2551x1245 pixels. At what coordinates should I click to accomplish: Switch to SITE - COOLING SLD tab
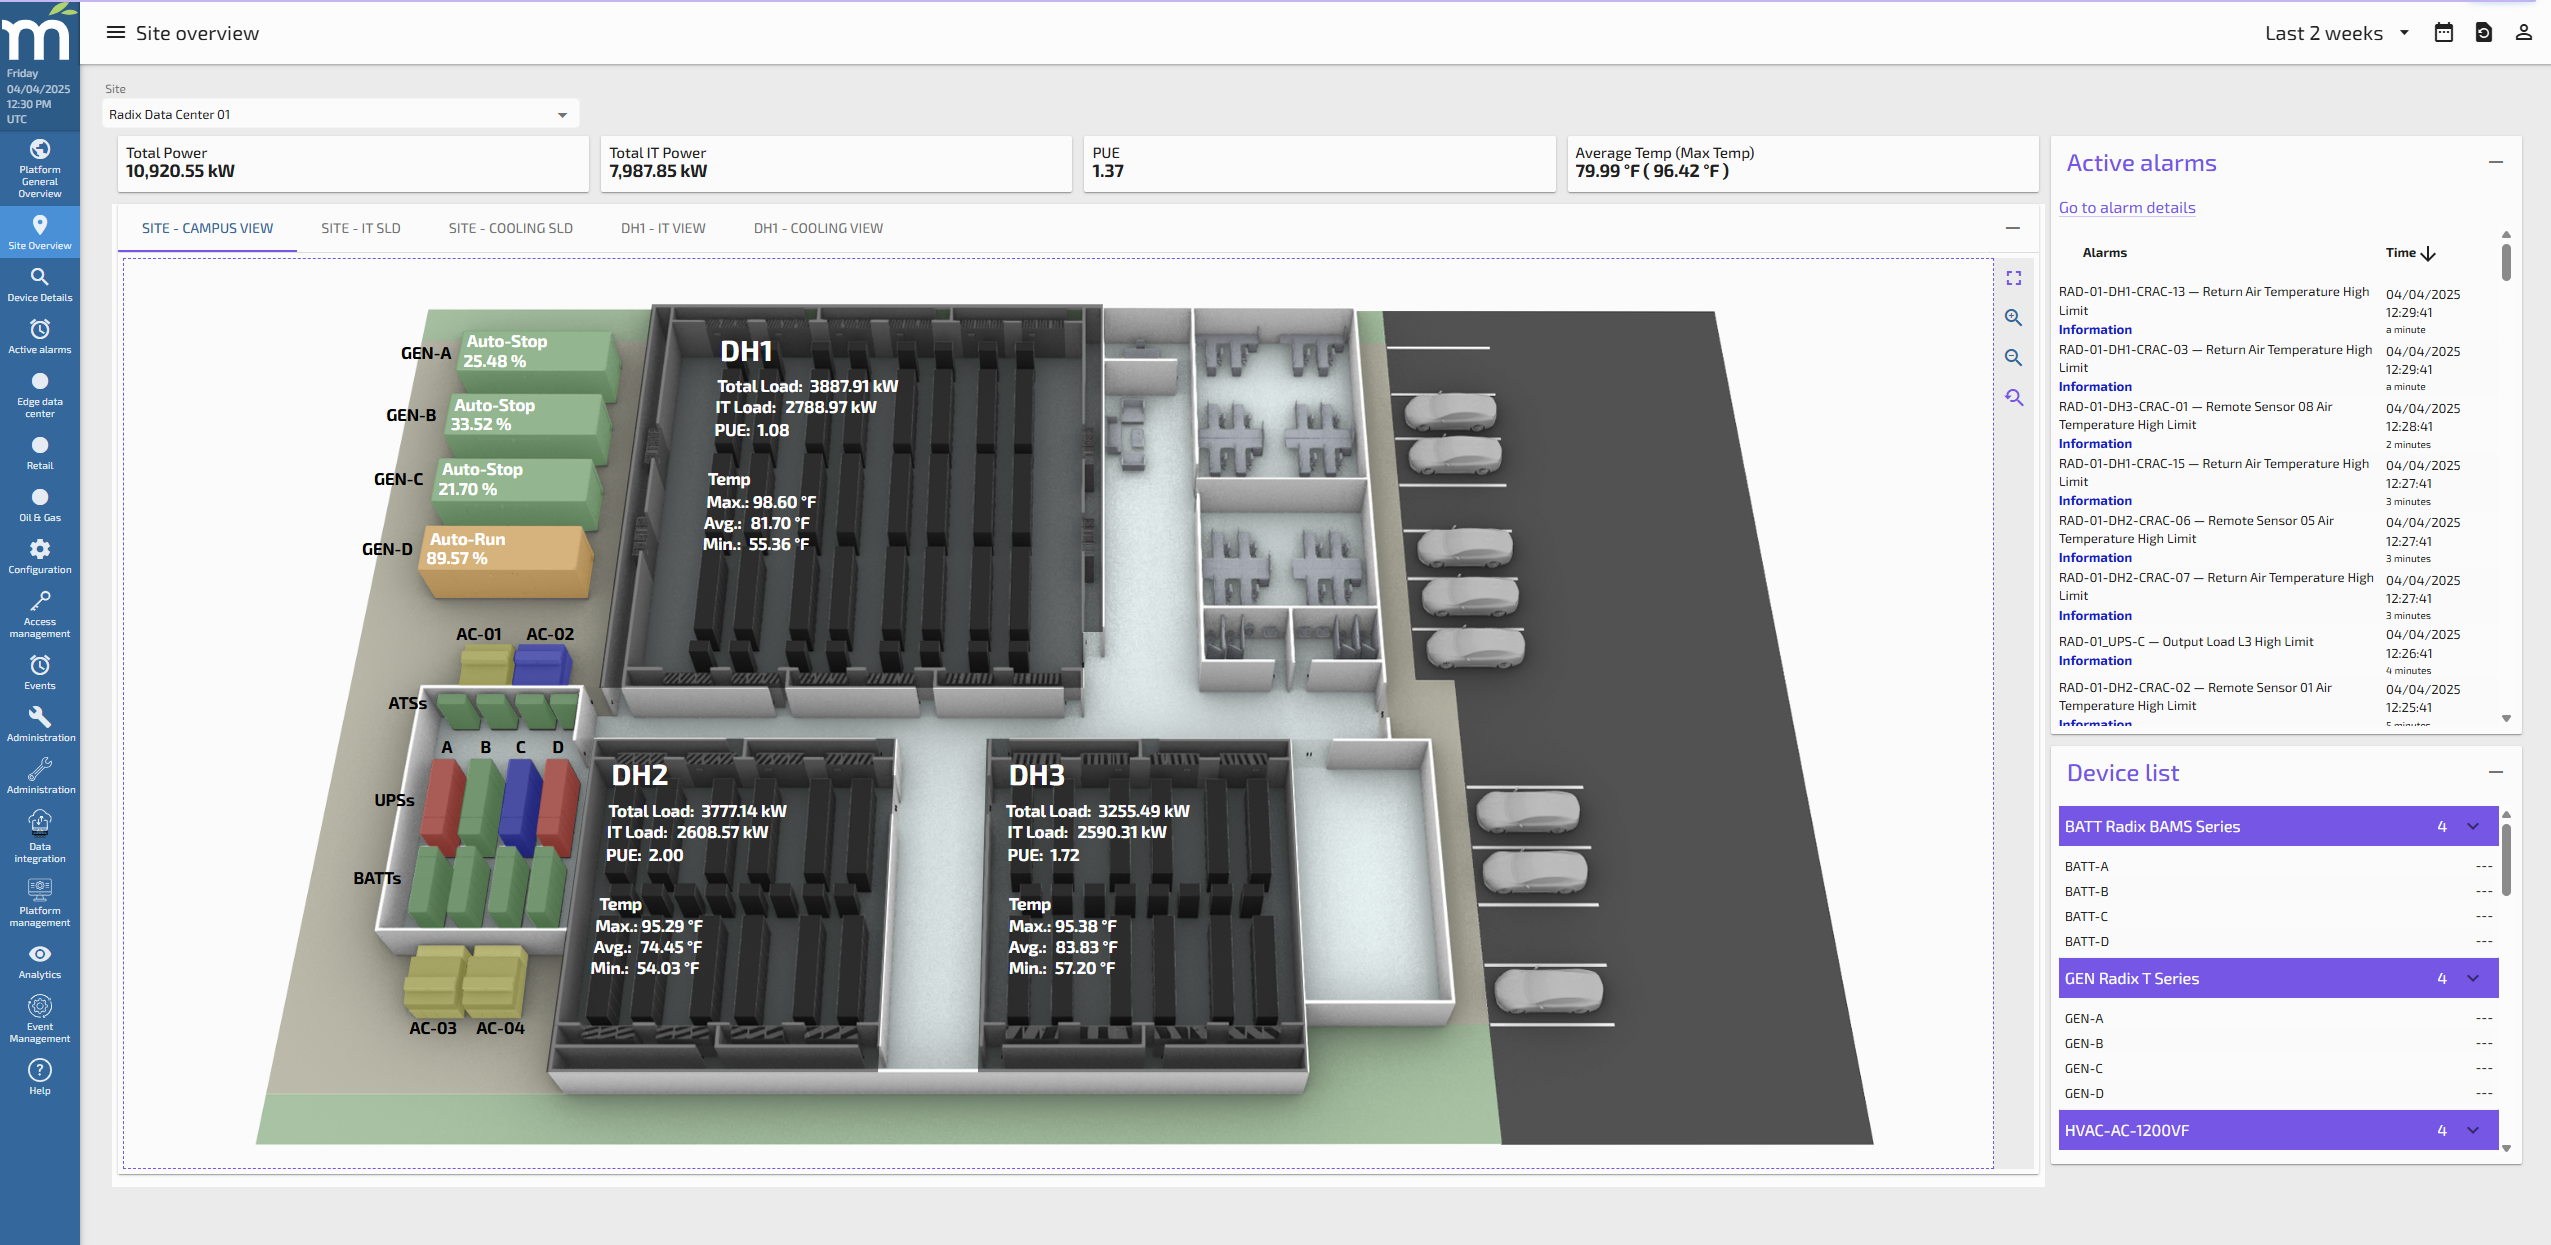click(x=510, y=228)
